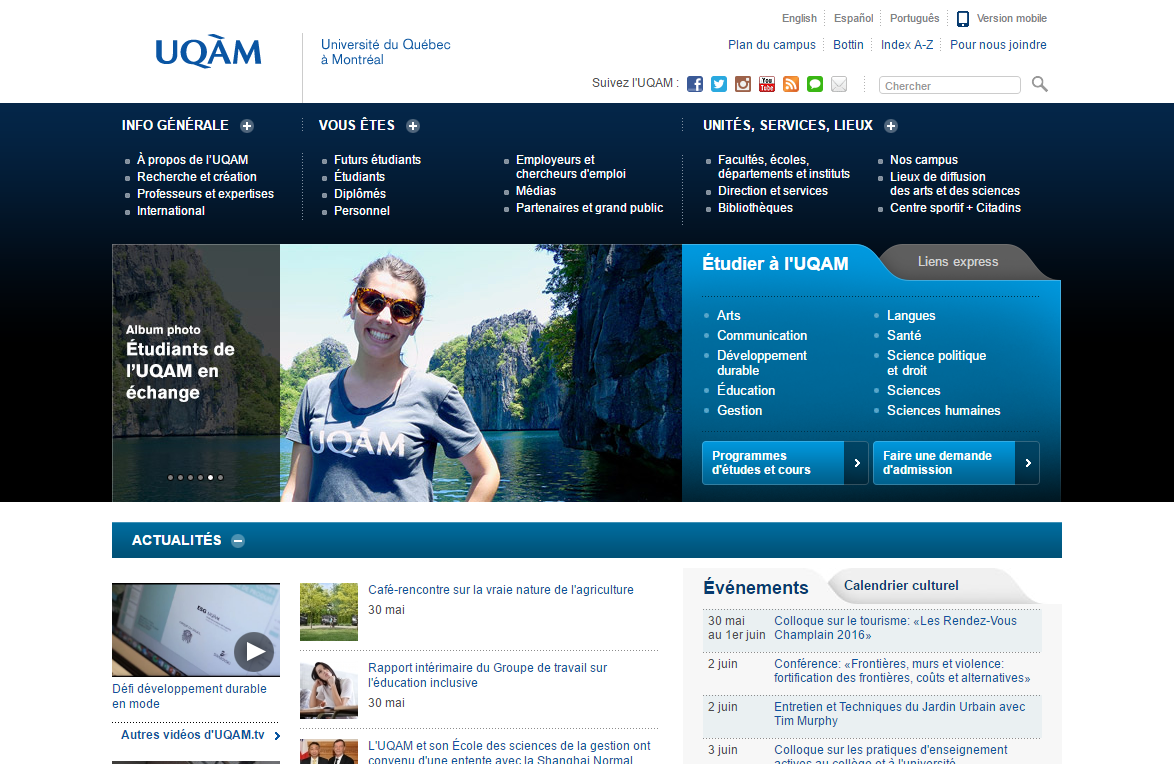The width and height of the screenshot is (1174, 764).
Task: Open Étudiants de l'UQAM en échange album
Action: point(180,371)
